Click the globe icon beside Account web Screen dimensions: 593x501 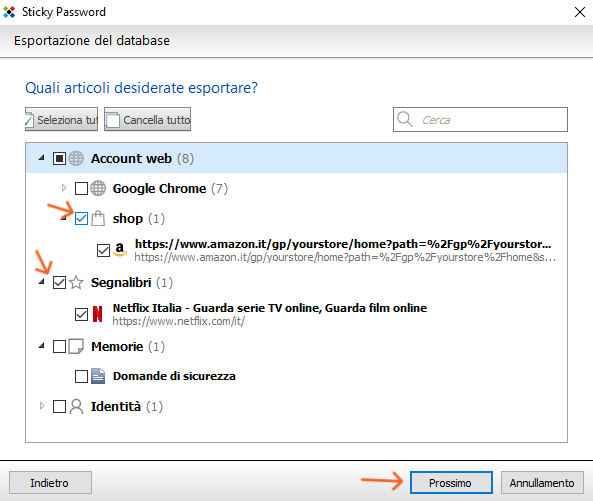[x=76, y=158]
